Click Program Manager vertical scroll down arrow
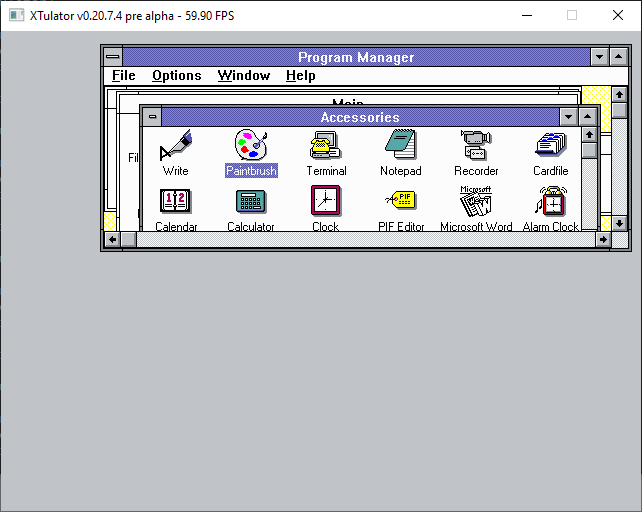Image resolution: width=642 pixels, height=512 pixels. (619, 223)
